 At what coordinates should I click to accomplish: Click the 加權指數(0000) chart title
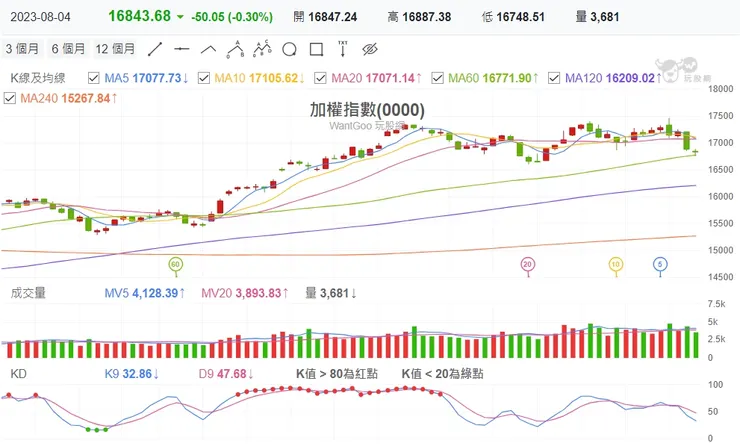pyautogui.click(x=368, y=110)
